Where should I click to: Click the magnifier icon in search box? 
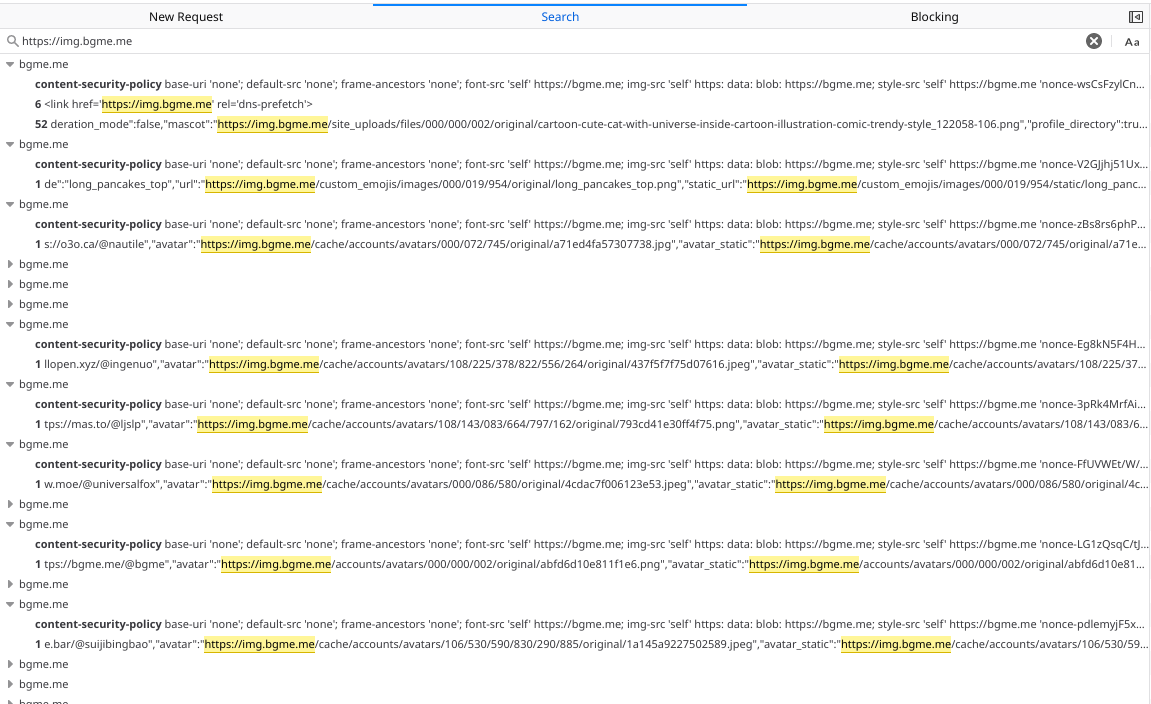click(x=12, y=42)
